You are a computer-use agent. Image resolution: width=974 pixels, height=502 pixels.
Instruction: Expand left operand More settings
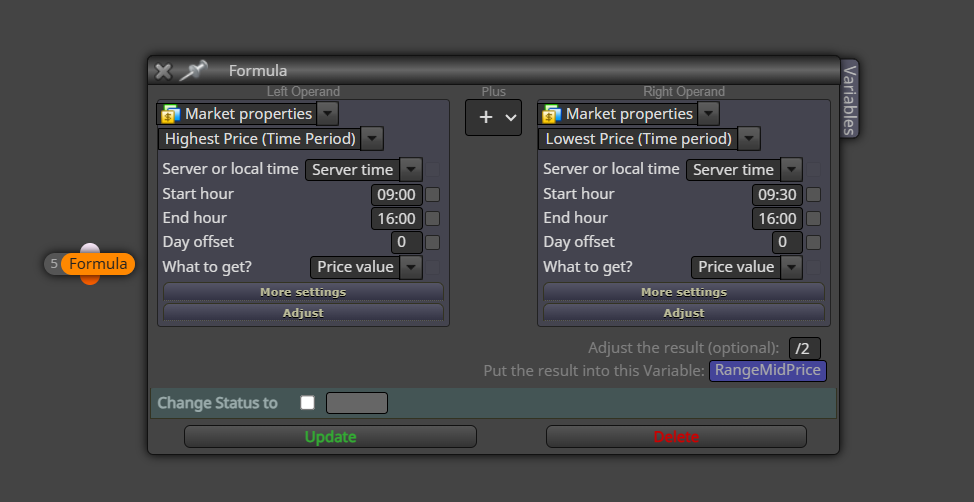click(x=303, y=291)
